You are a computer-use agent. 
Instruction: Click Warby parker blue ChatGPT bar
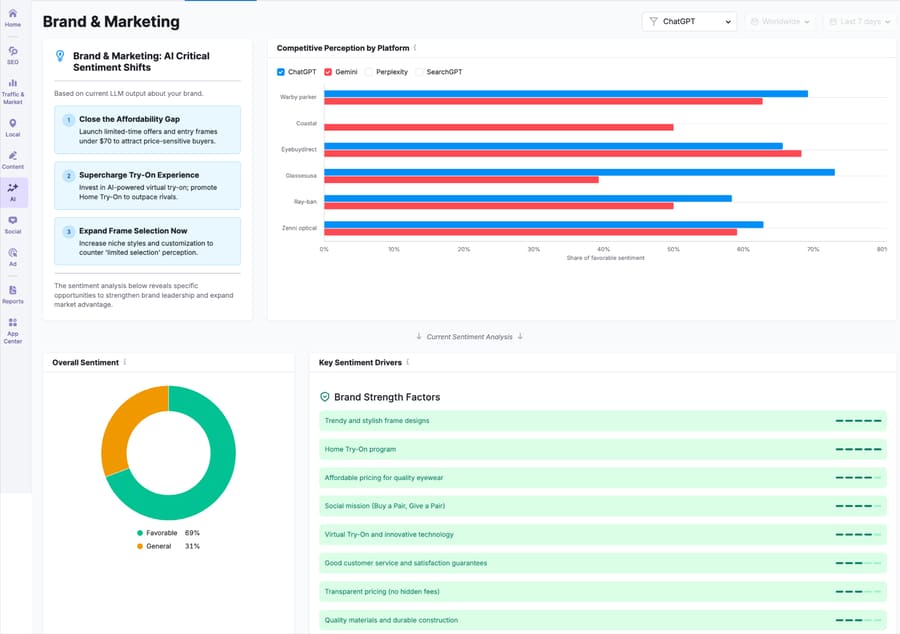click(566, 94)
